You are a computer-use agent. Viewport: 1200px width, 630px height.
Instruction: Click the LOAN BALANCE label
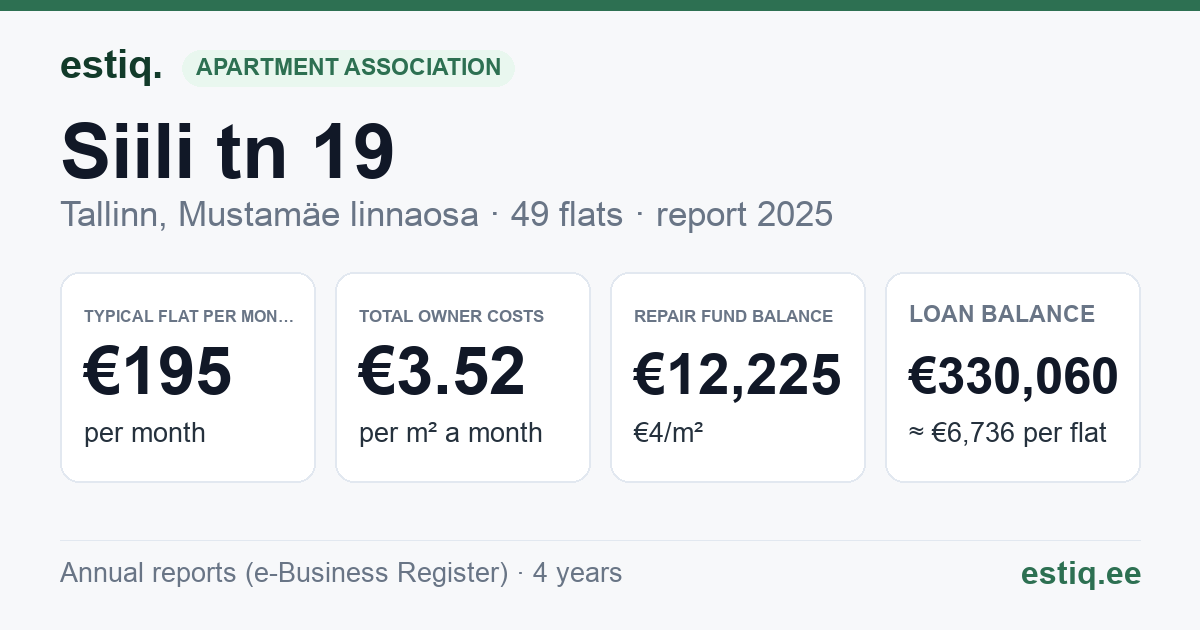[x=1002, y=314]
